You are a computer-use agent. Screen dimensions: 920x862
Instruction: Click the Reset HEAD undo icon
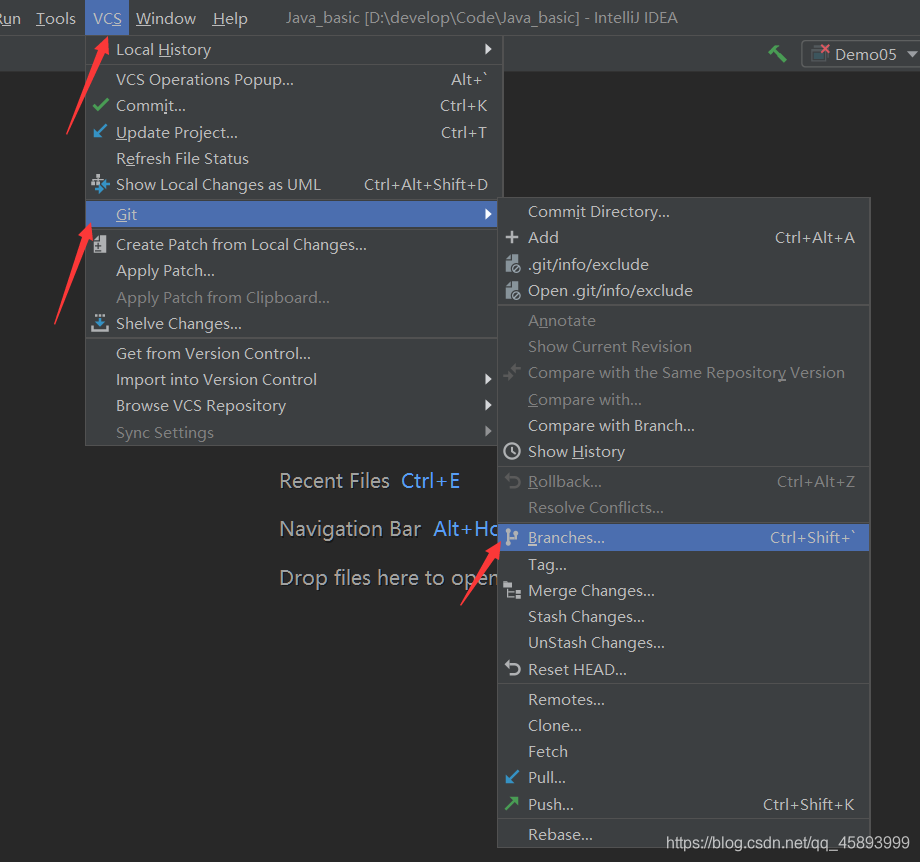pyautogui.click(x=513, y=668)
